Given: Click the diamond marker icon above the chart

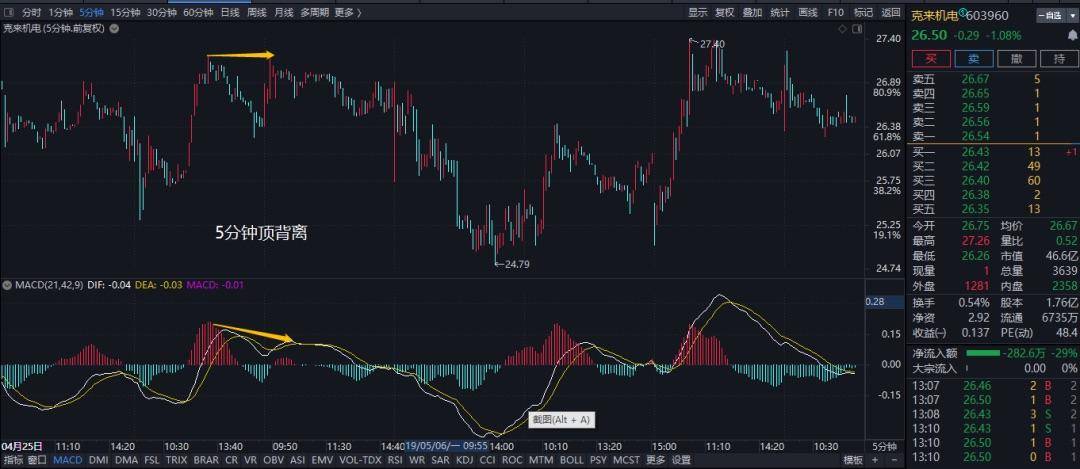Looking at the screenshot, I should (x=842, y=29).
